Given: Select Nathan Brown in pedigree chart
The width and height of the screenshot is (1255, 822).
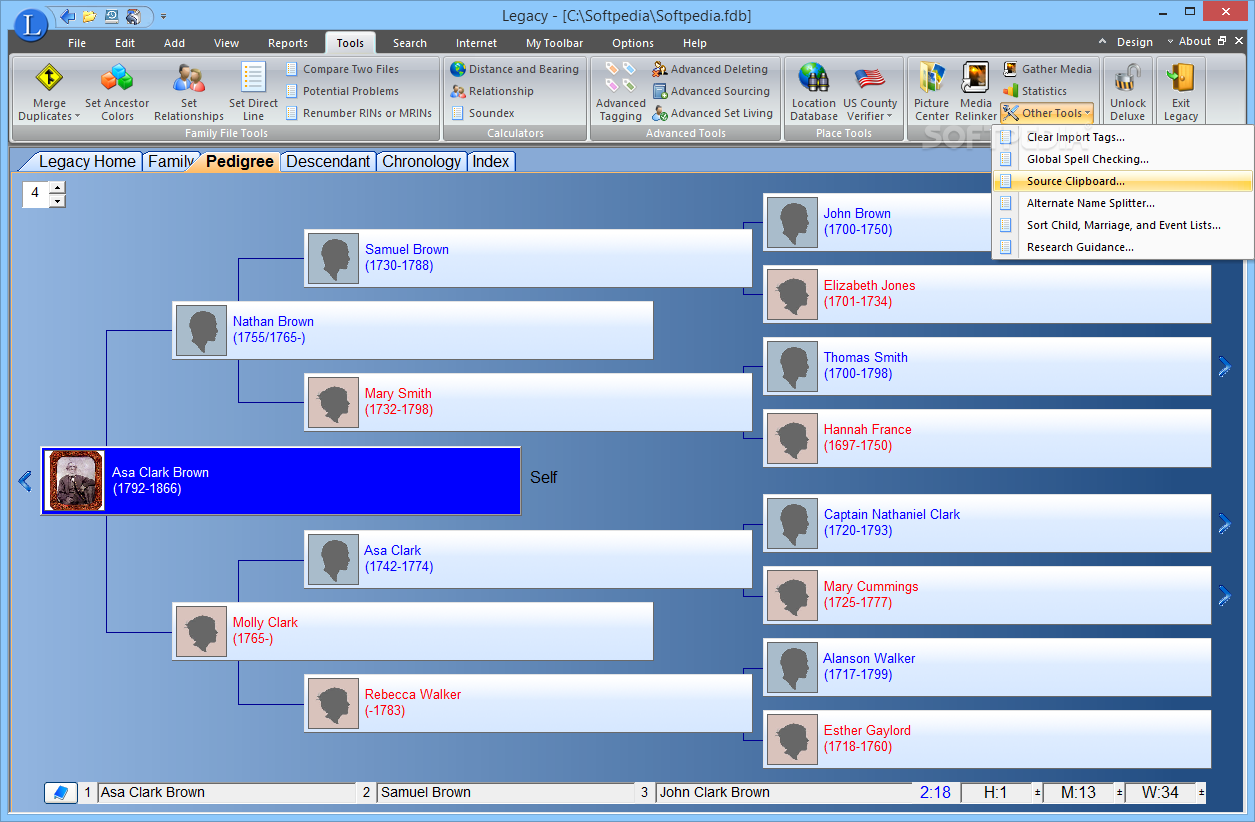Looking at the screenshot, I should [x=413, y=330].
